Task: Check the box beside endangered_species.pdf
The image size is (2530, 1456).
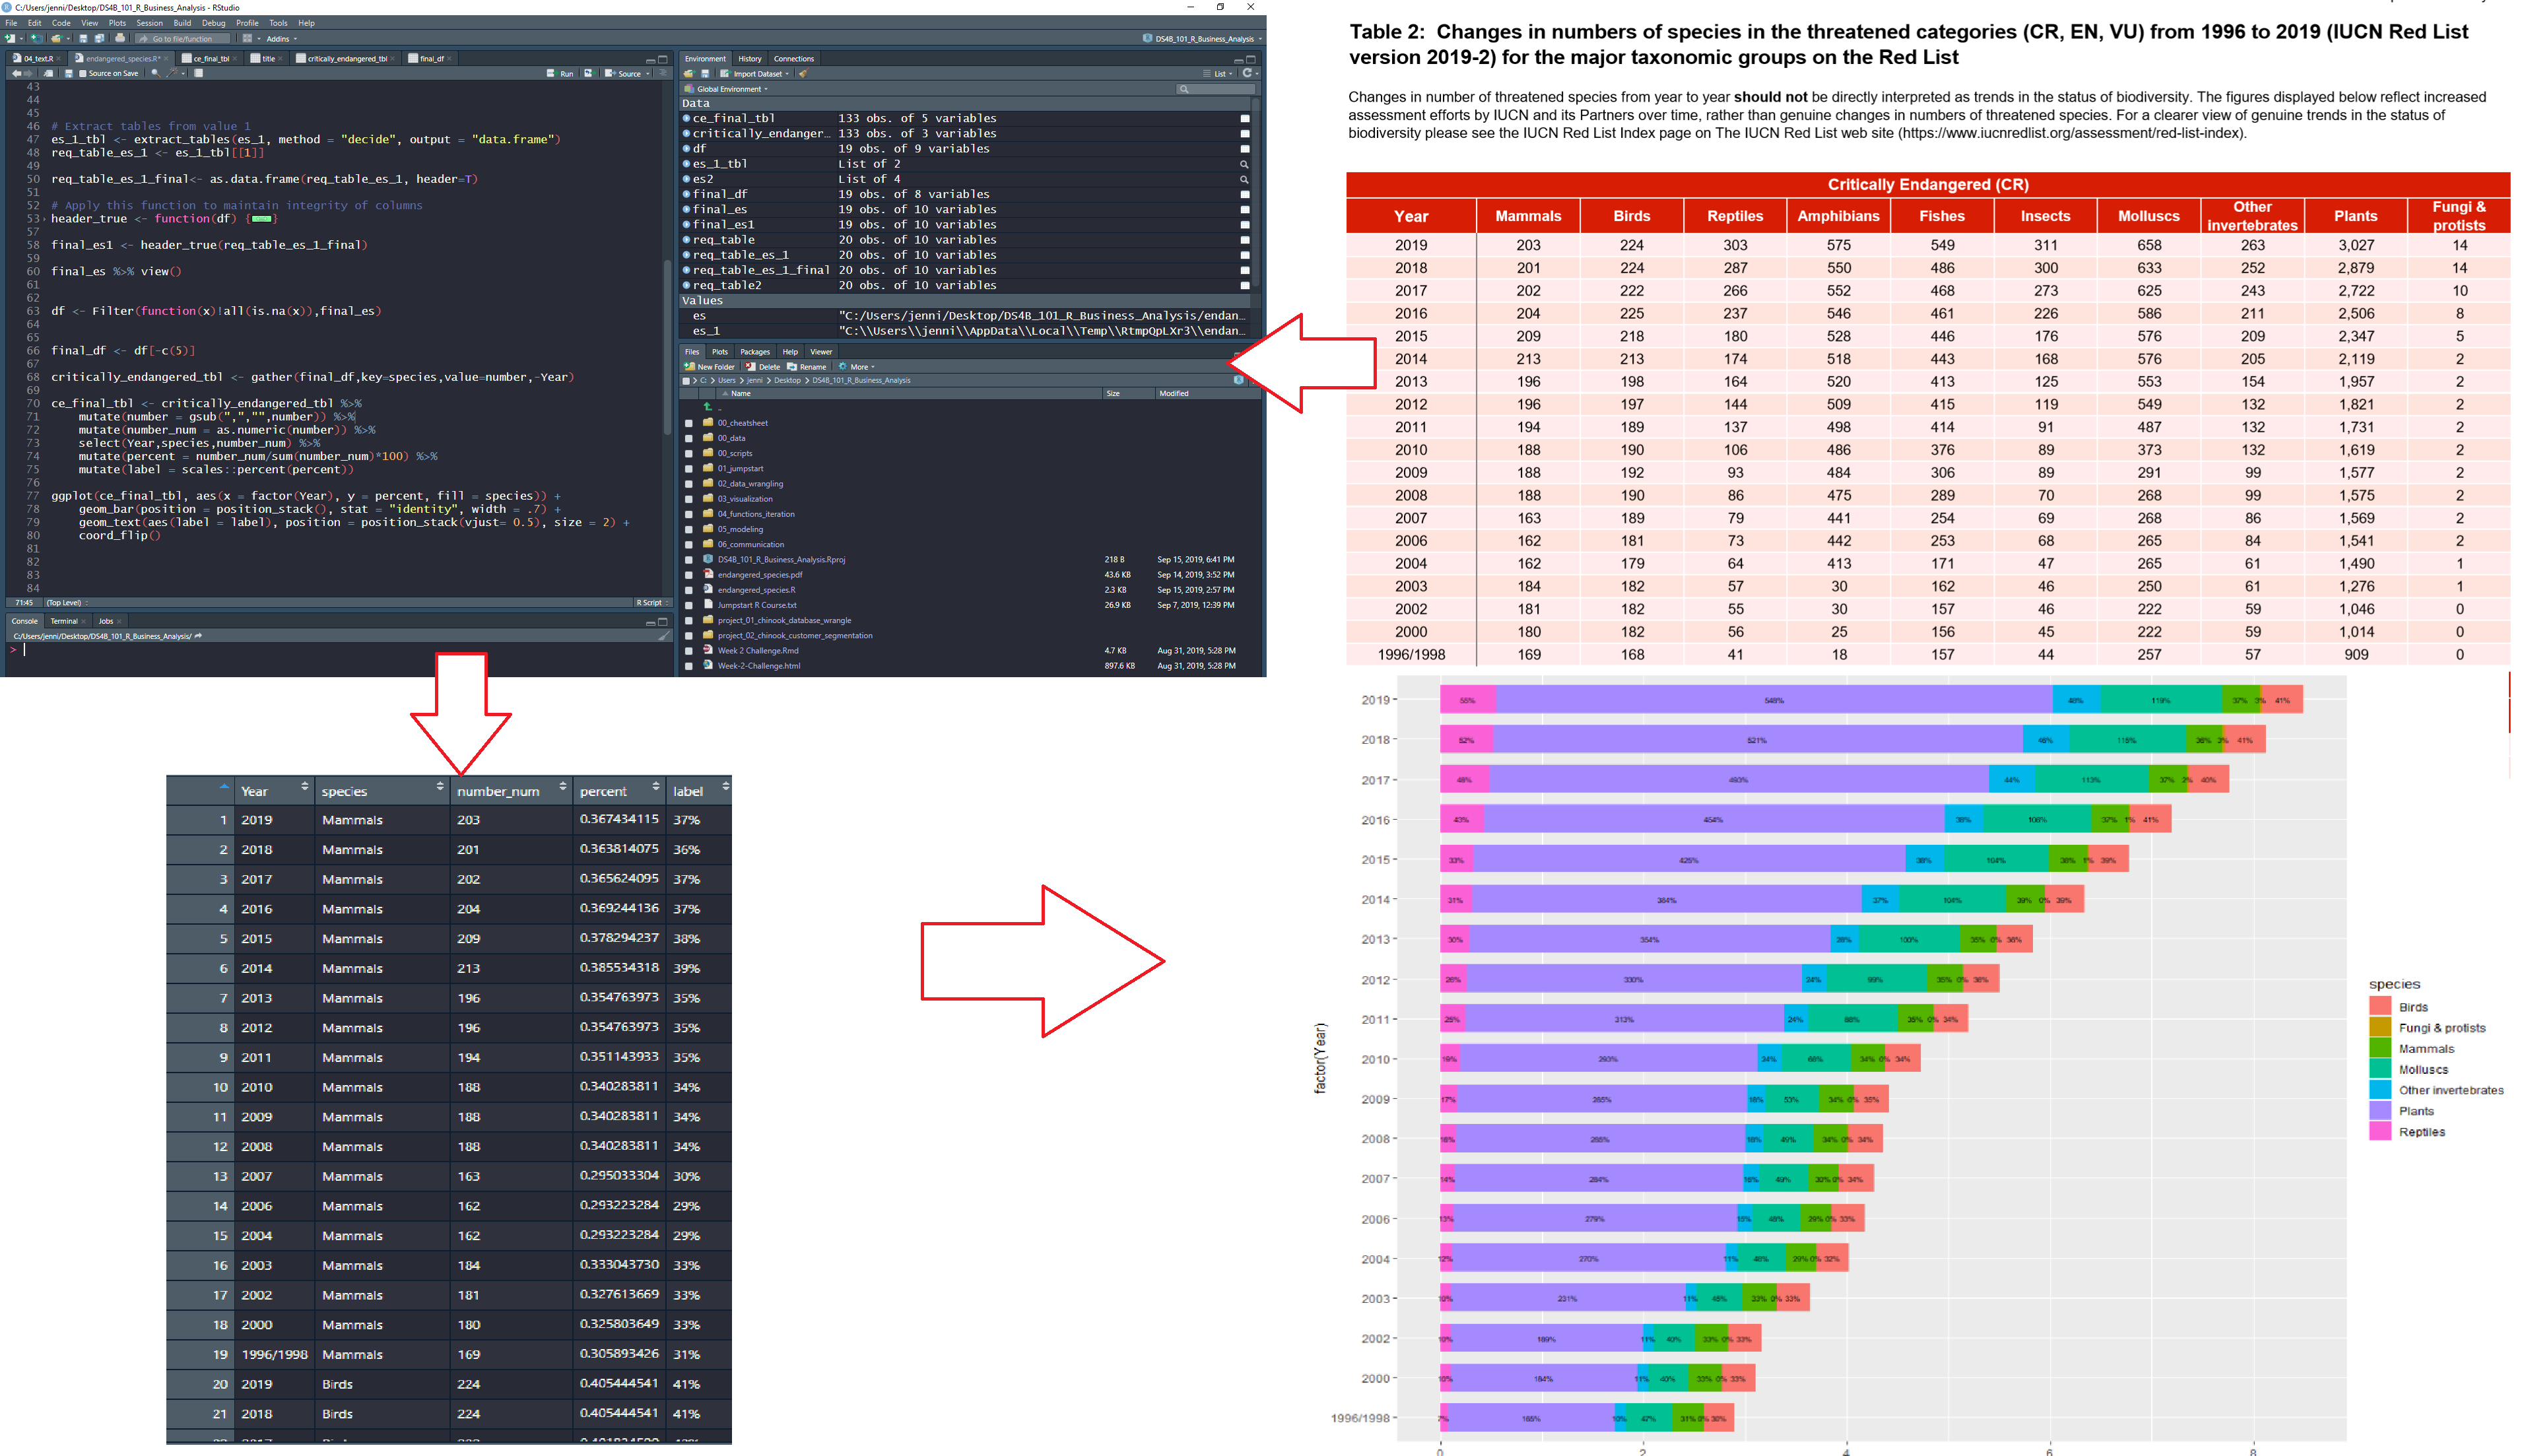Action: pyautogui.click(x=689, y=575)
